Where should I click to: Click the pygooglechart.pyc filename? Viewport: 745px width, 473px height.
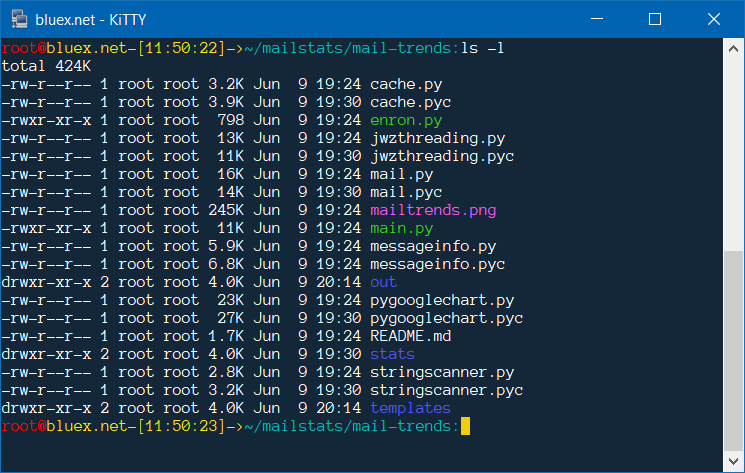point(446,318)
